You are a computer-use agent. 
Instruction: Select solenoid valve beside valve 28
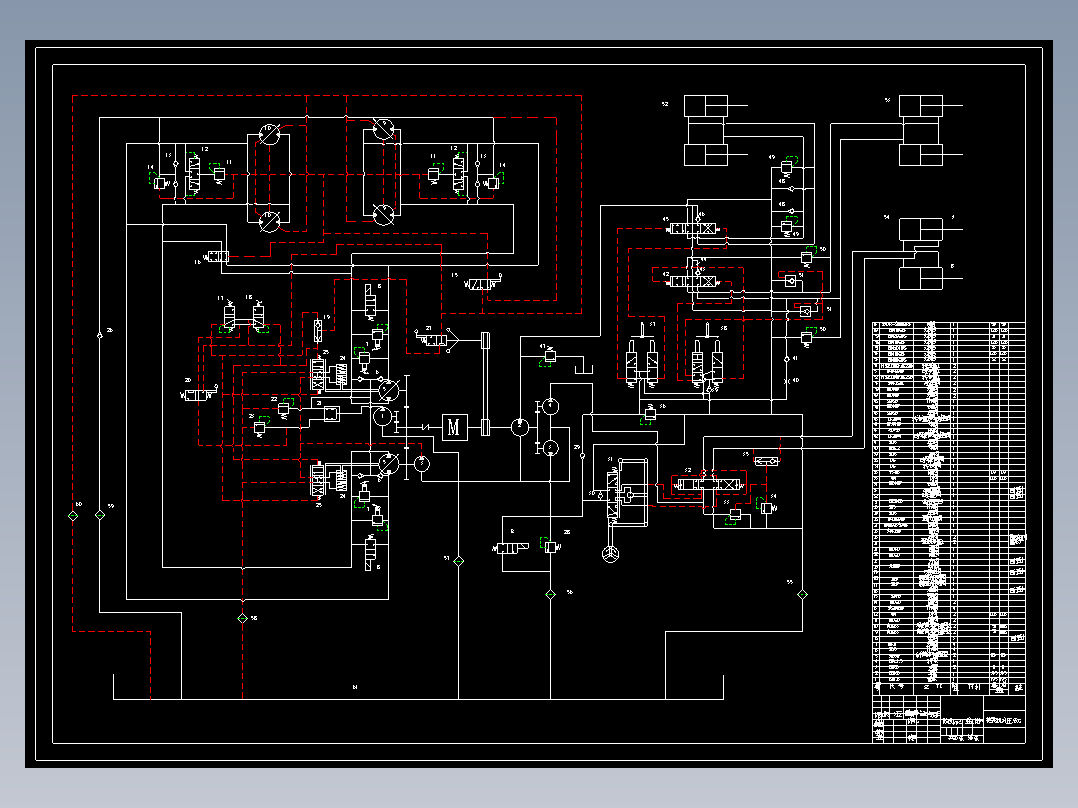pos(511,547)
